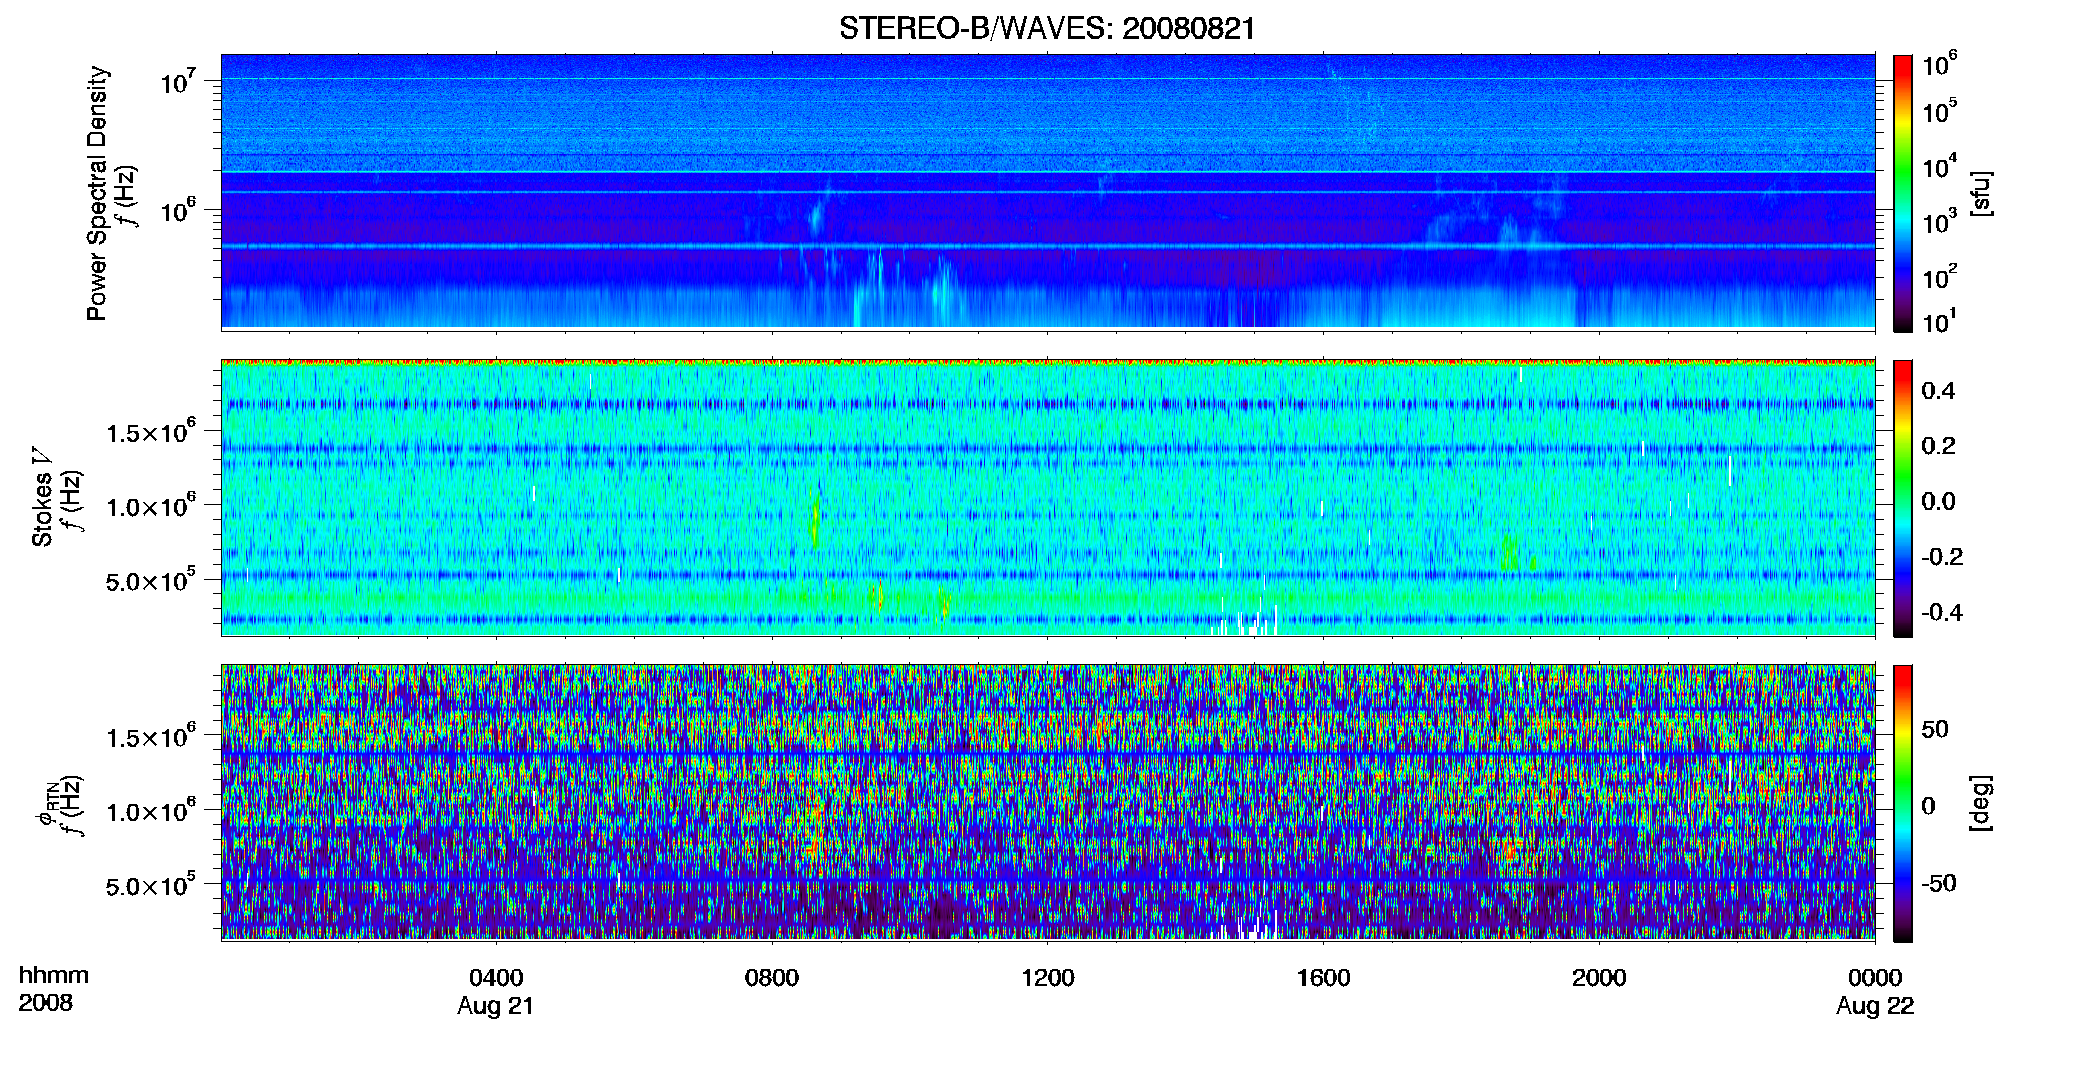Click the "hhmm" time format label
The width and height of the screenshot is (2096, 1080).
pos(54,976)
